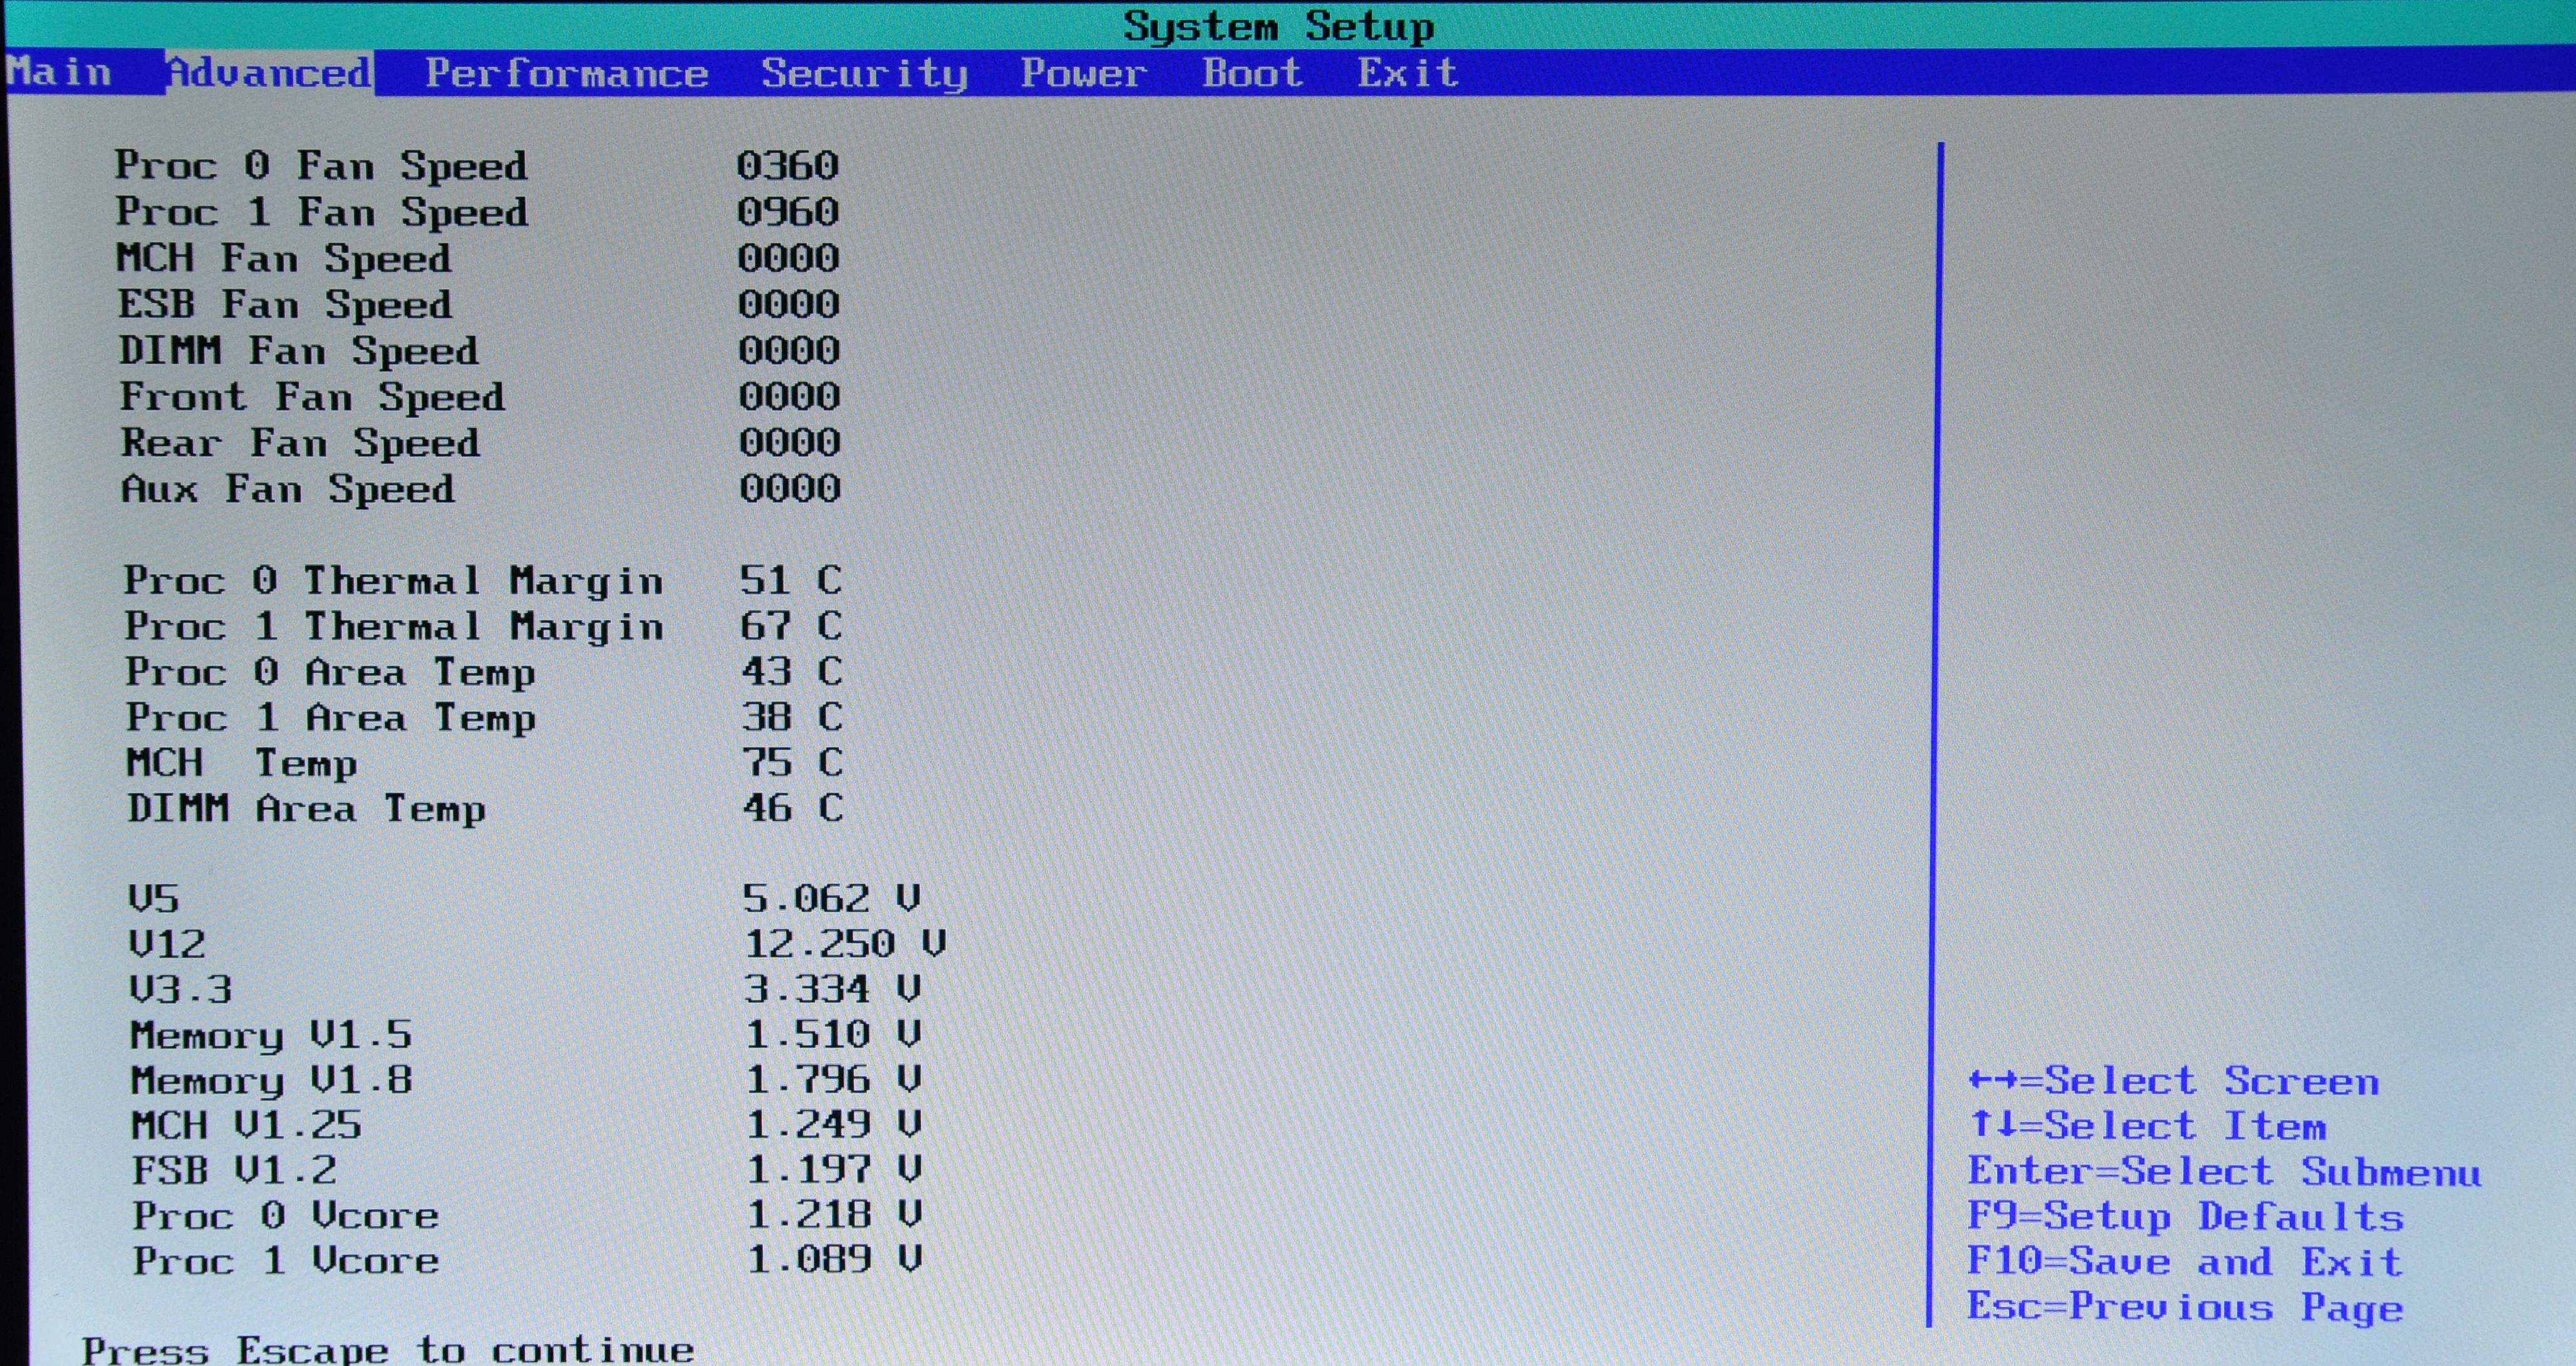Viewport: 2576px width, 1366px height.
Task: Click Proc 1 Fan Speed label
Action: click(321, 212)
